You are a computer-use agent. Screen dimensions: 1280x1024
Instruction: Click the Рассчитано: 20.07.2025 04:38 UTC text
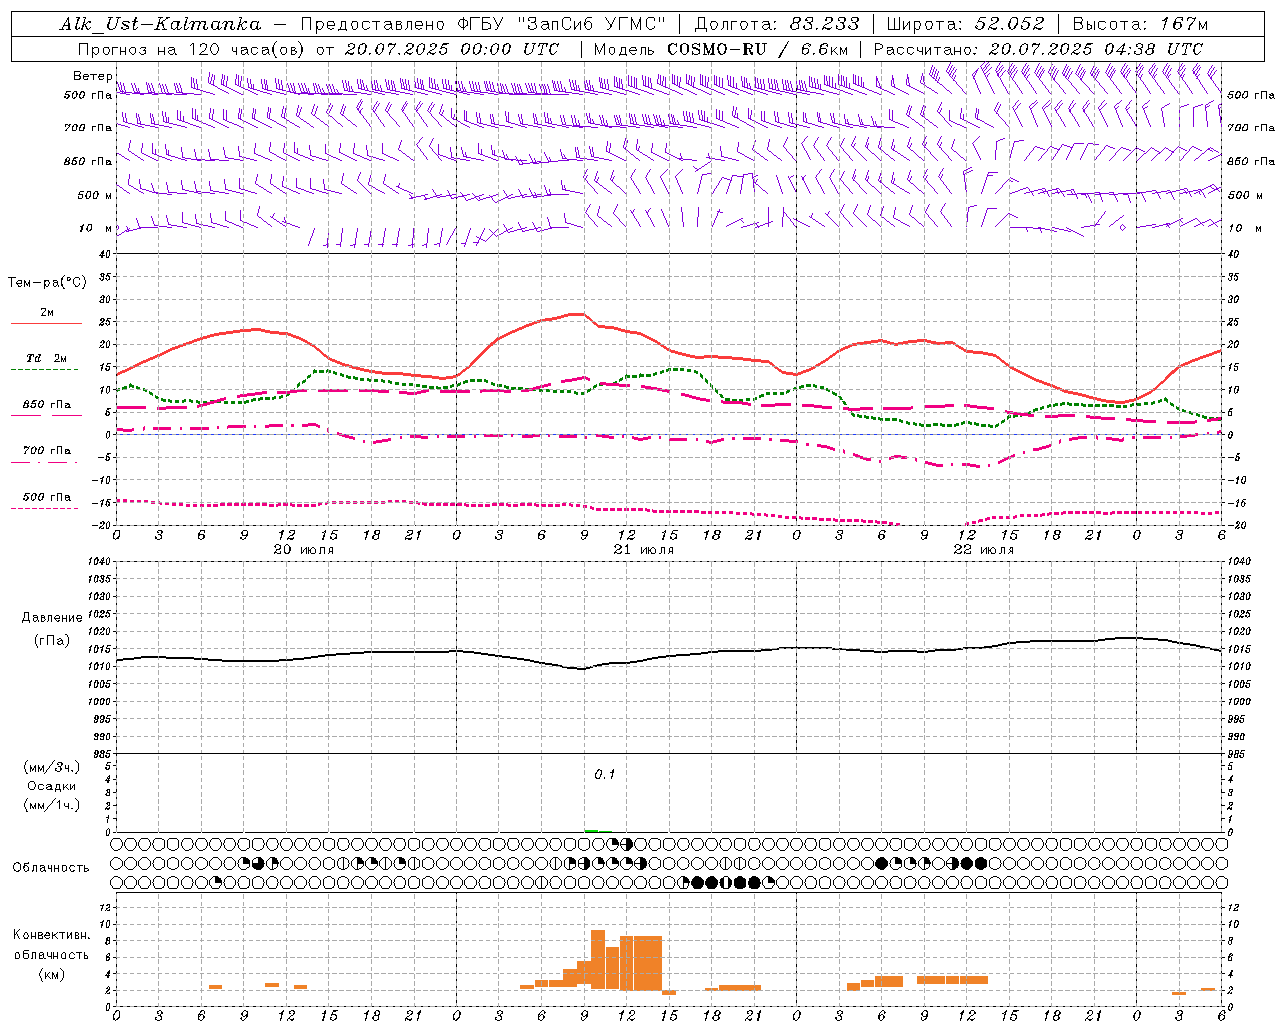pyautogui.click(x=1038, y=49)
